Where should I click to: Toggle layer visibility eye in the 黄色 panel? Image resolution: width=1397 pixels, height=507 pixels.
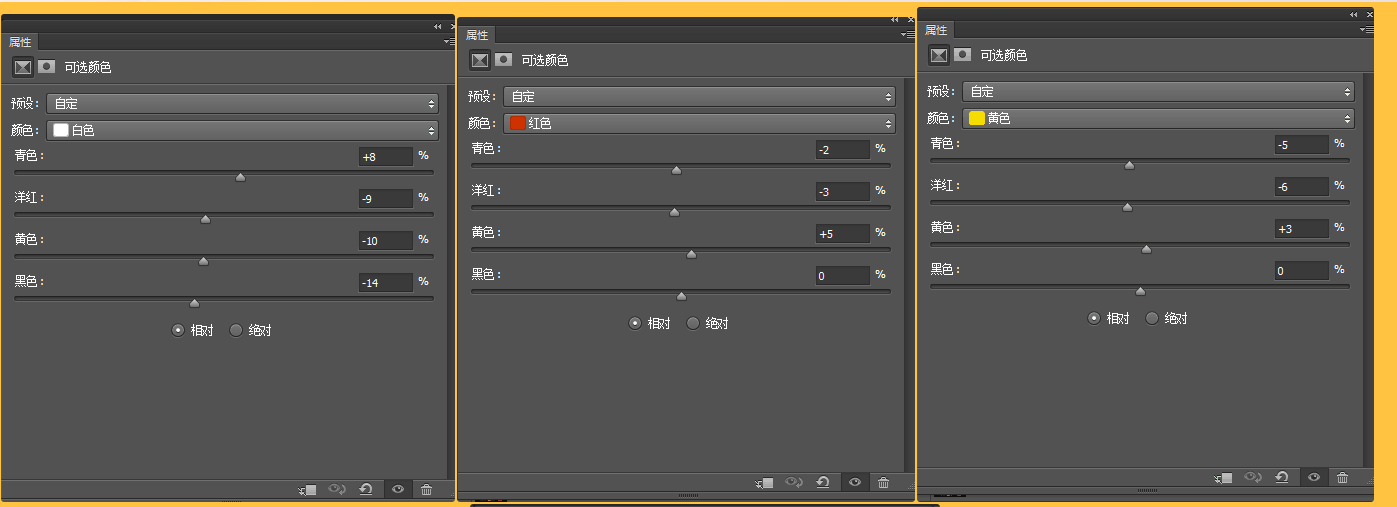[x=1314, y=478]
